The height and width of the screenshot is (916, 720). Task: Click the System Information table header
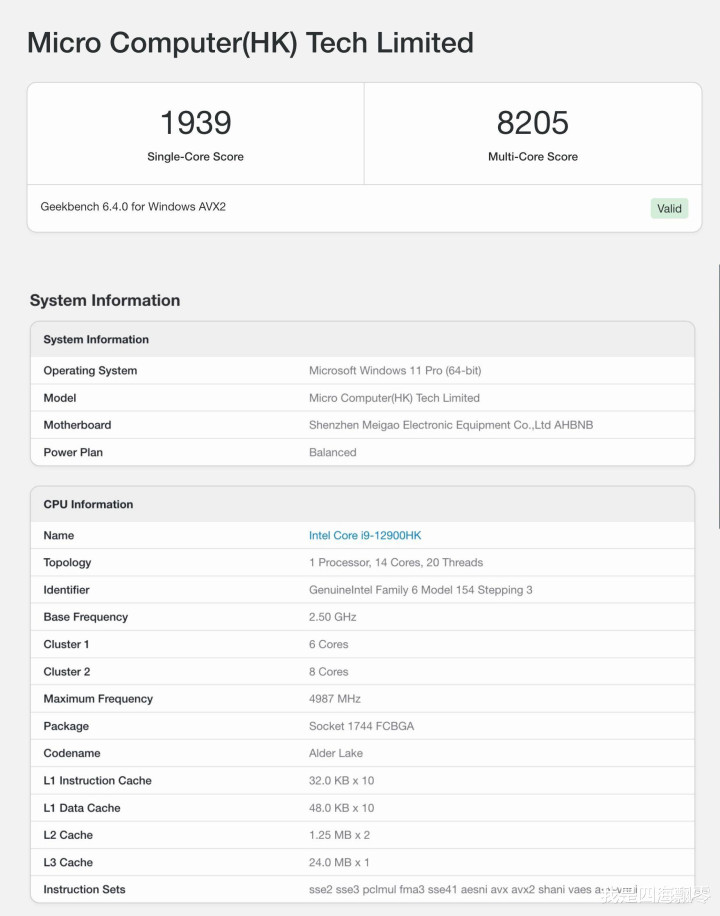pyautogui.click(x=362, y=339)
